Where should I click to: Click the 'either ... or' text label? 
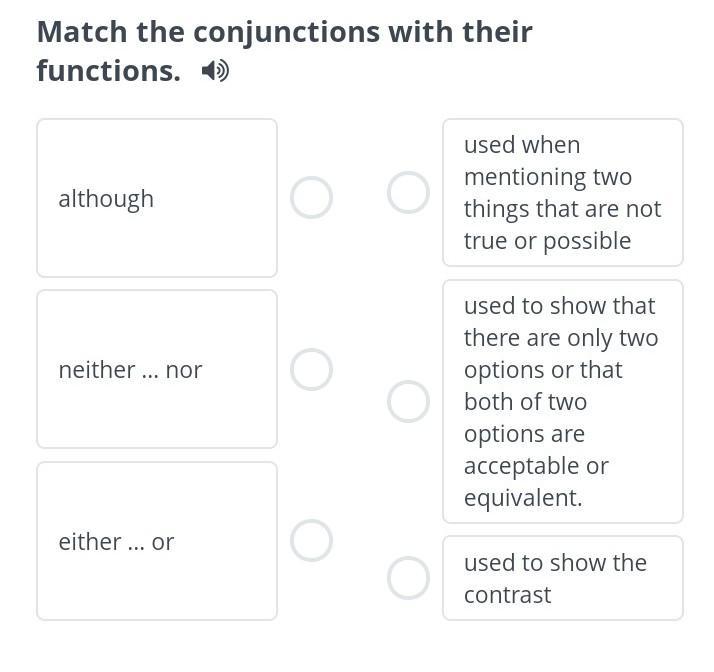coord(116,541)
